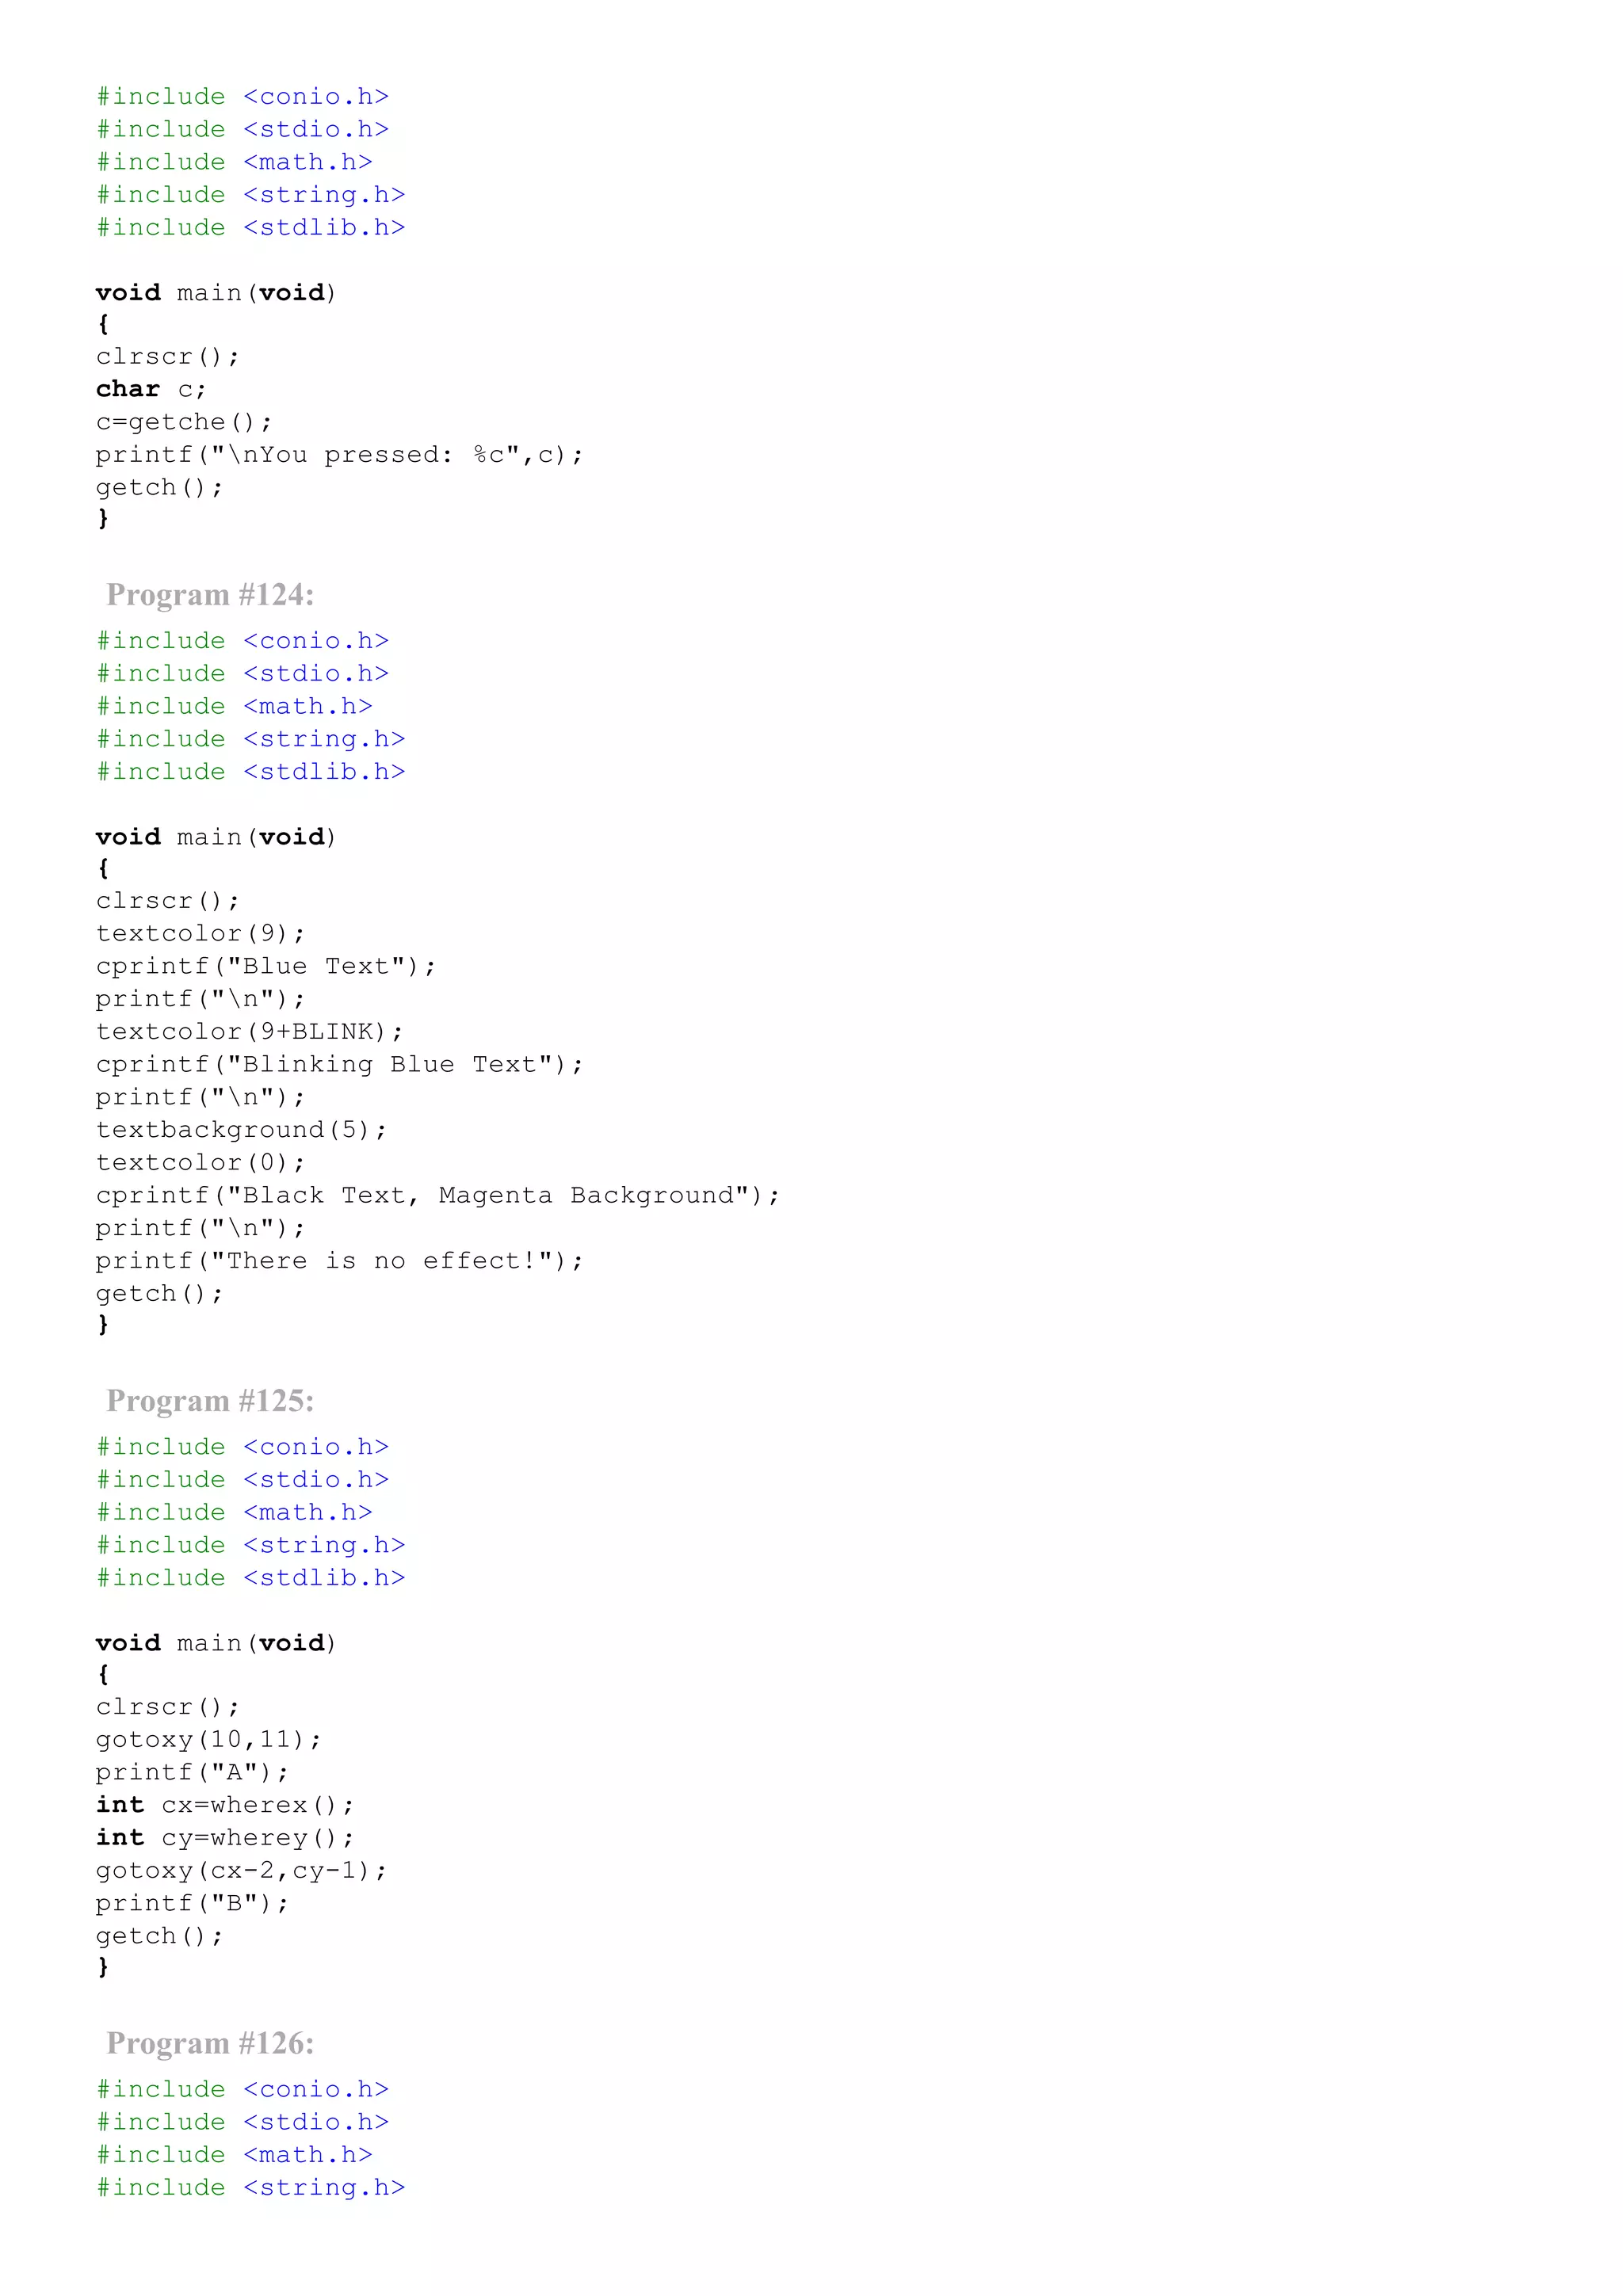Click '#include <conio.h>' under Program #125

243,1447
